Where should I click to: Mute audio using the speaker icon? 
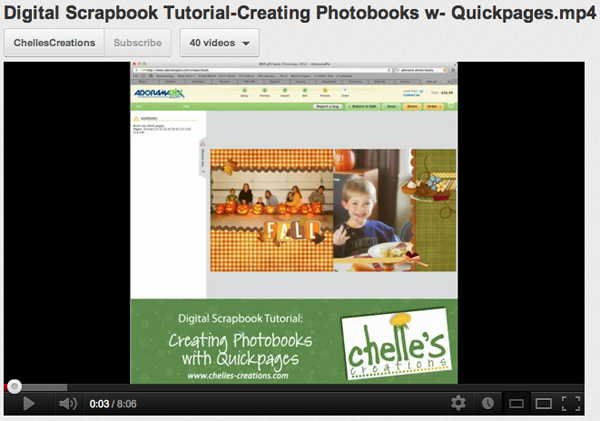point(68,403)
